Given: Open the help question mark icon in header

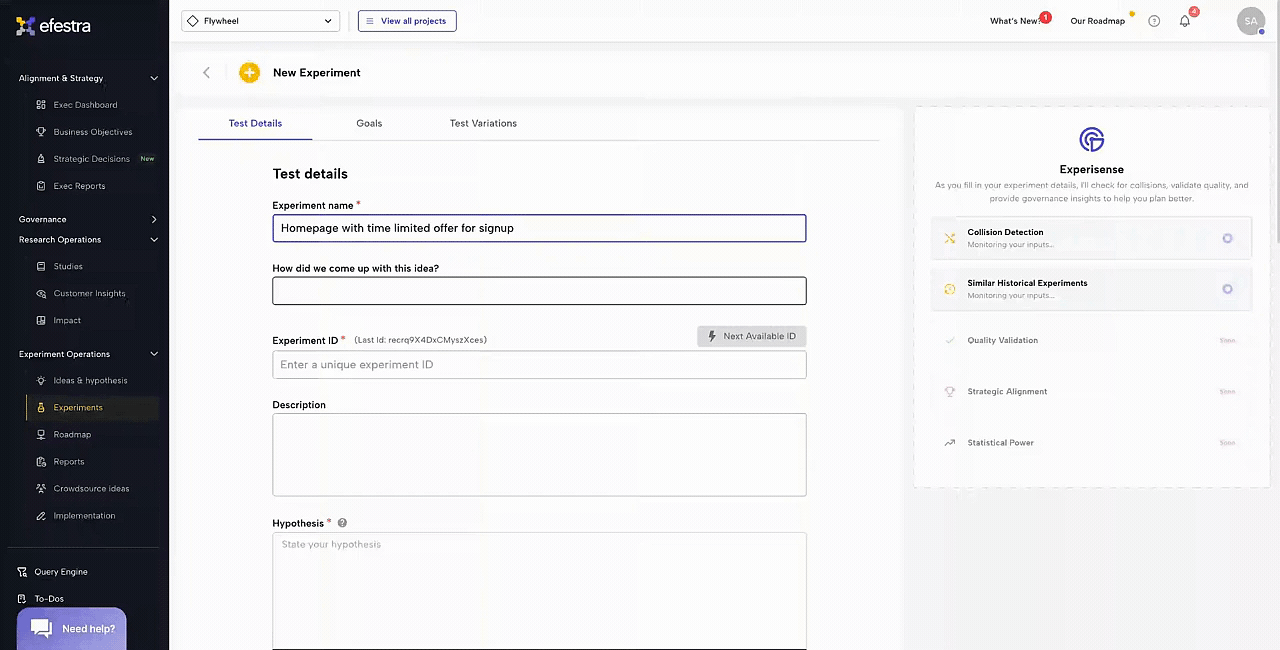Looking at the screenshot, I should (1154, 21).
